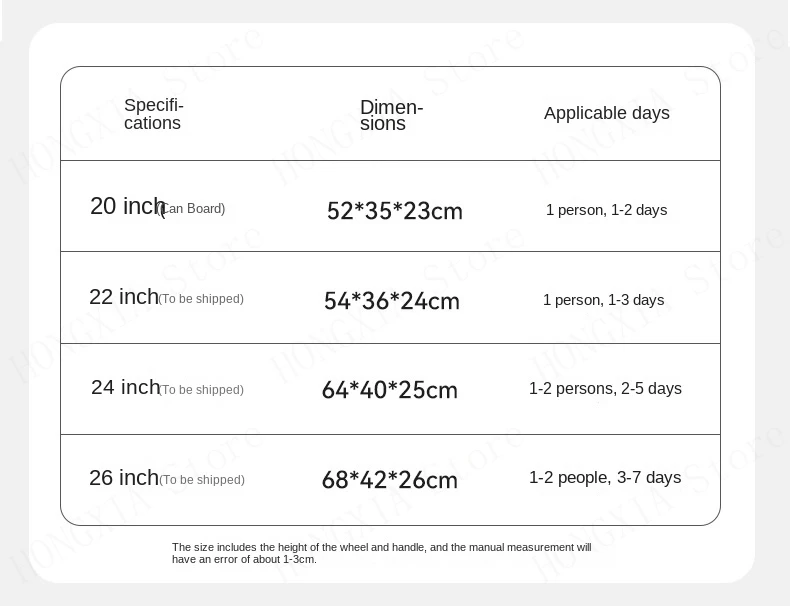Click the Specifications column header
The image size is (790, 606).
point(153,114)
